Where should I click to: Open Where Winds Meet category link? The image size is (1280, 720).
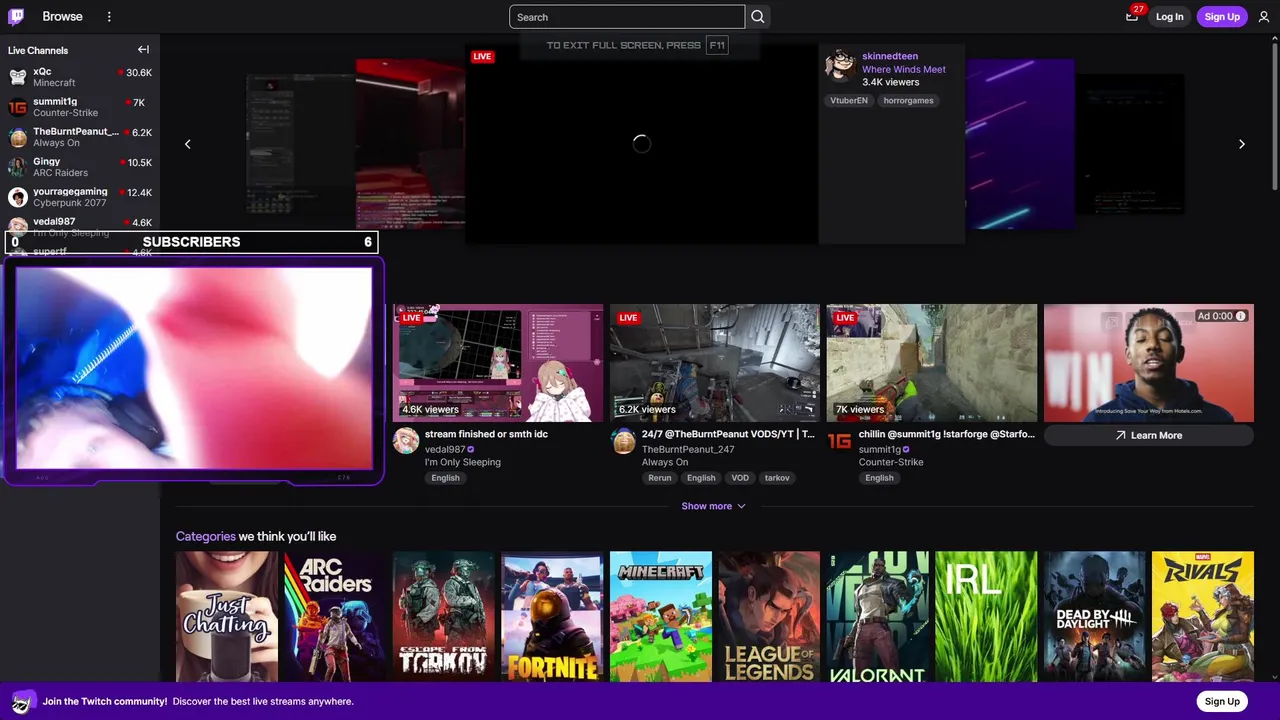tap(904, 69)
